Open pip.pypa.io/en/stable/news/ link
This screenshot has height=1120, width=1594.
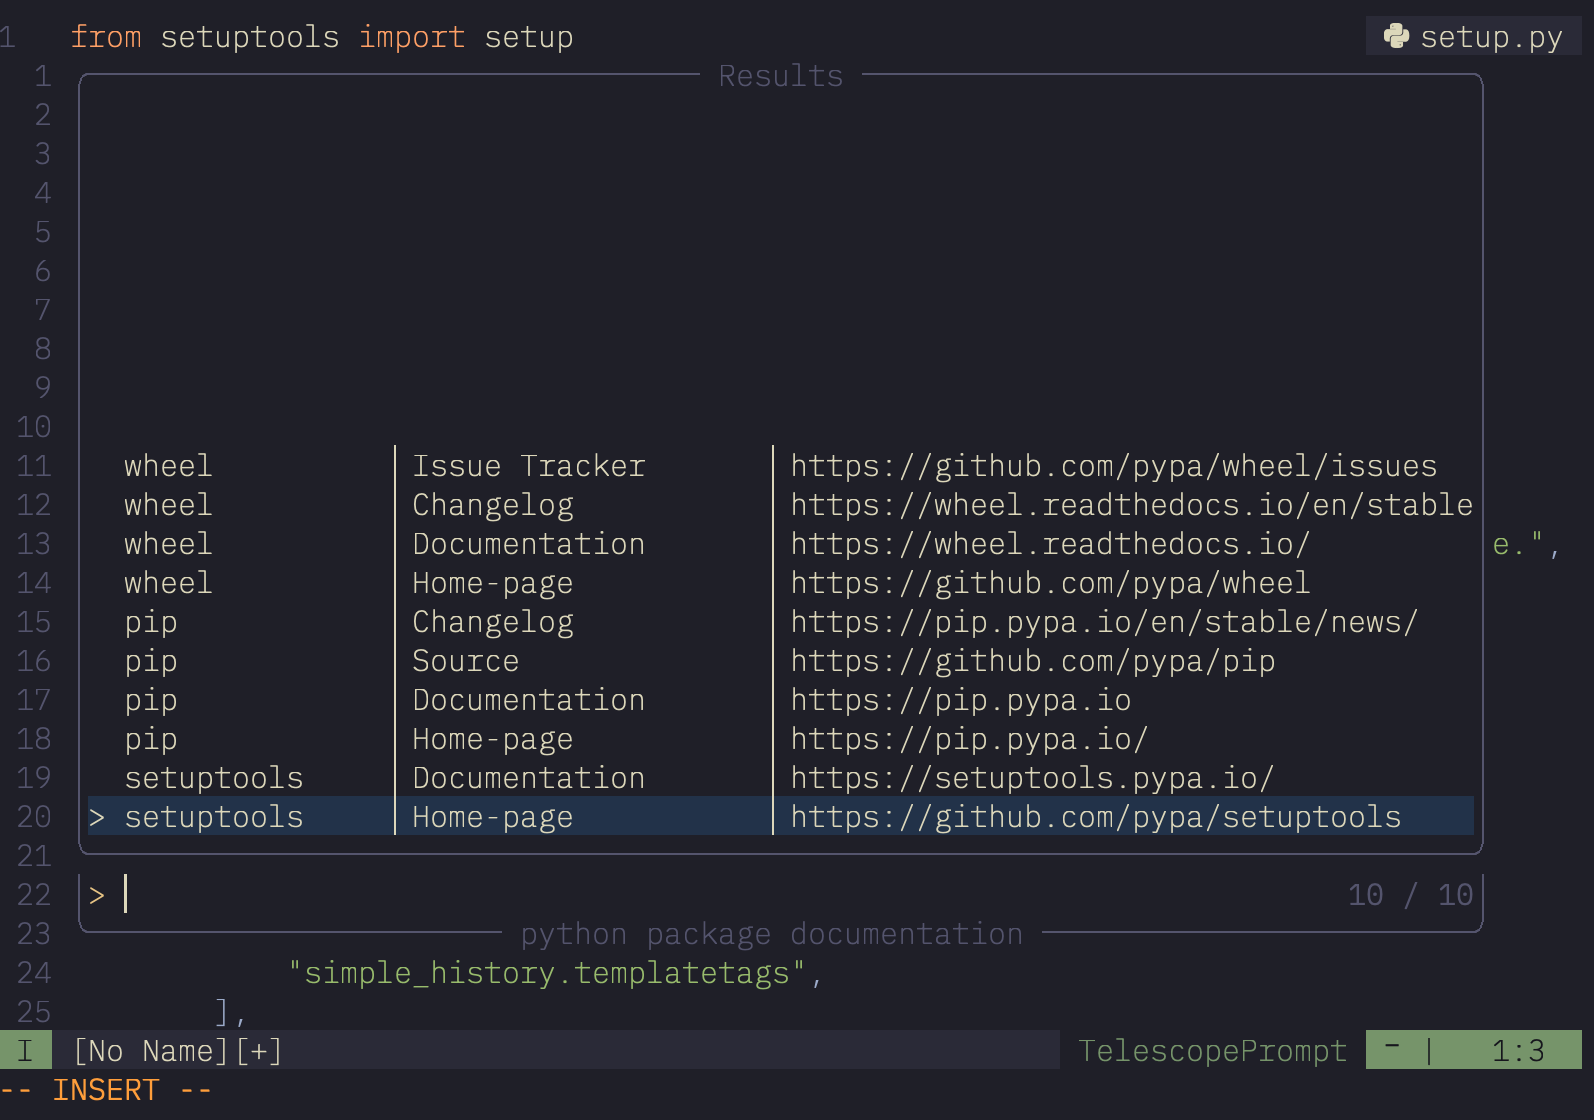[x=1104, y=622]
